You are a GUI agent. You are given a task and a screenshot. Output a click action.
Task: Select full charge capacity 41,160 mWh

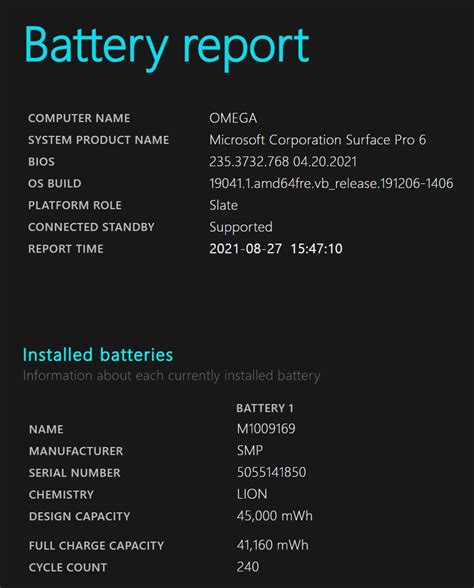point(273,545)
